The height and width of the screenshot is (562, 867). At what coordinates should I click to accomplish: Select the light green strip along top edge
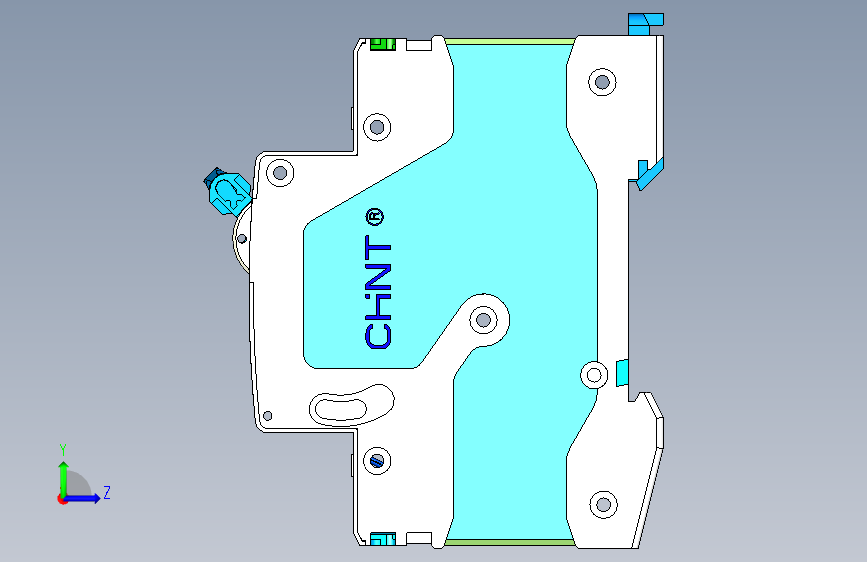(509, 41)
